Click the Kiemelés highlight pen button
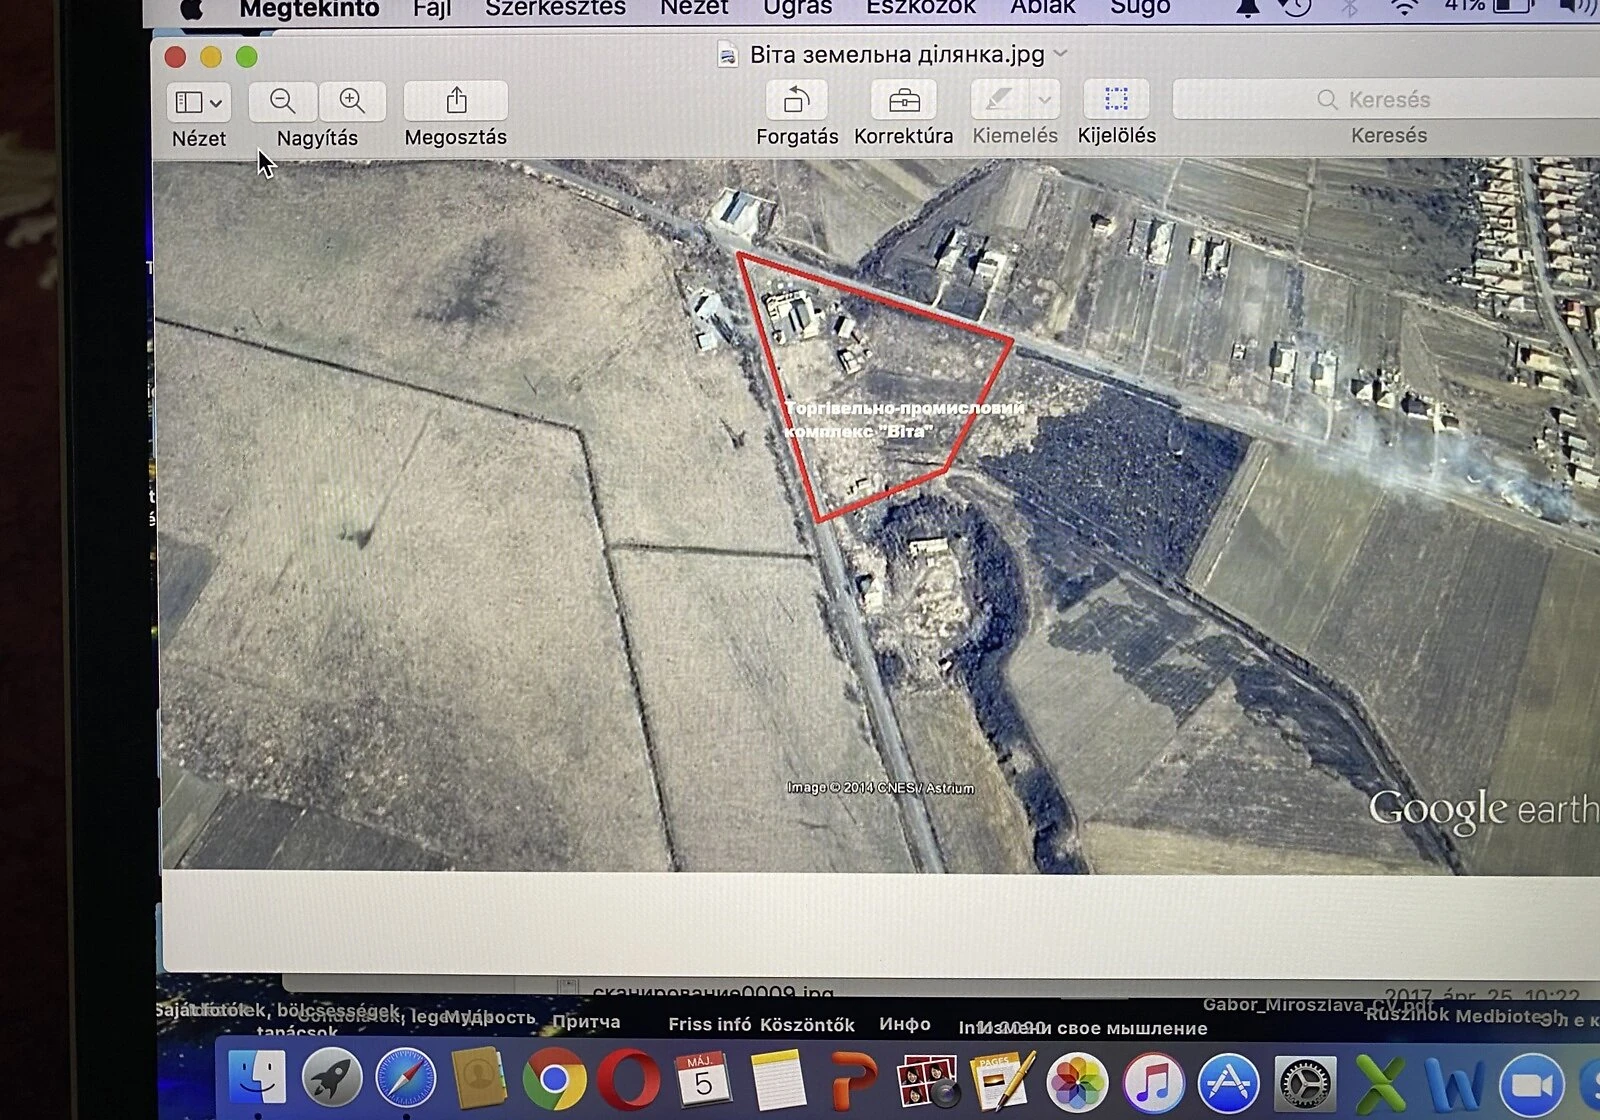The height and width of the screenshot is (1120, 1600). point(999,100)
